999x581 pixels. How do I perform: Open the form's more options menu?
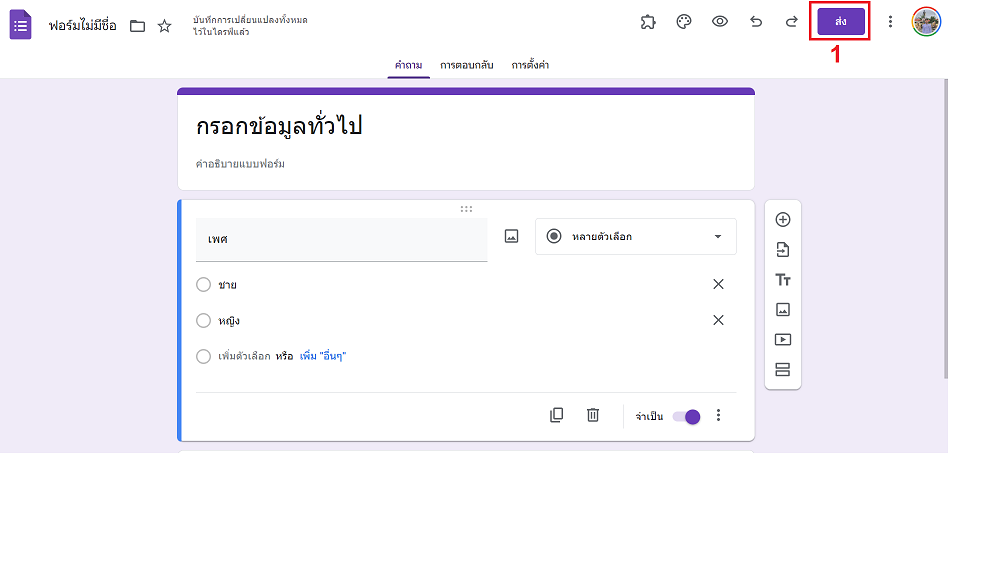[x=891, y=22]
